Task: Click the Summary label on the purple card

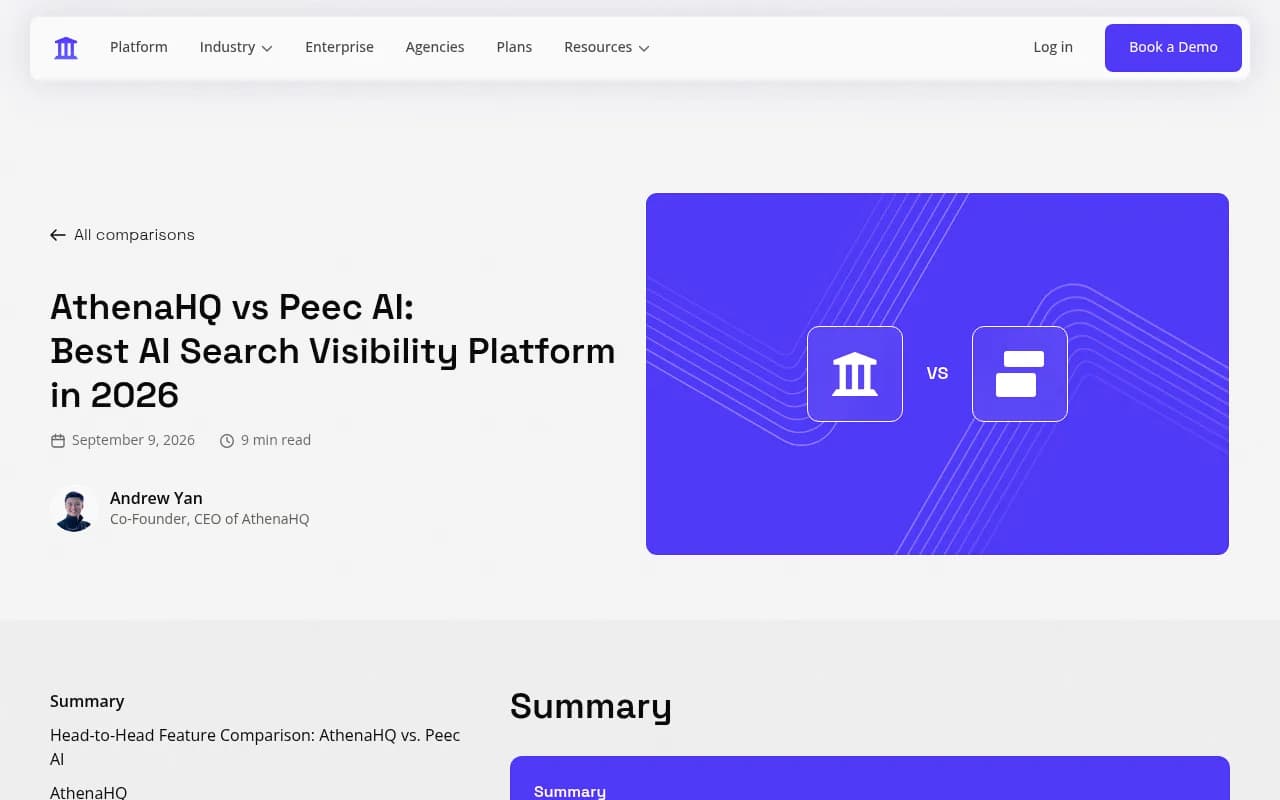Action: click(570, 791)
